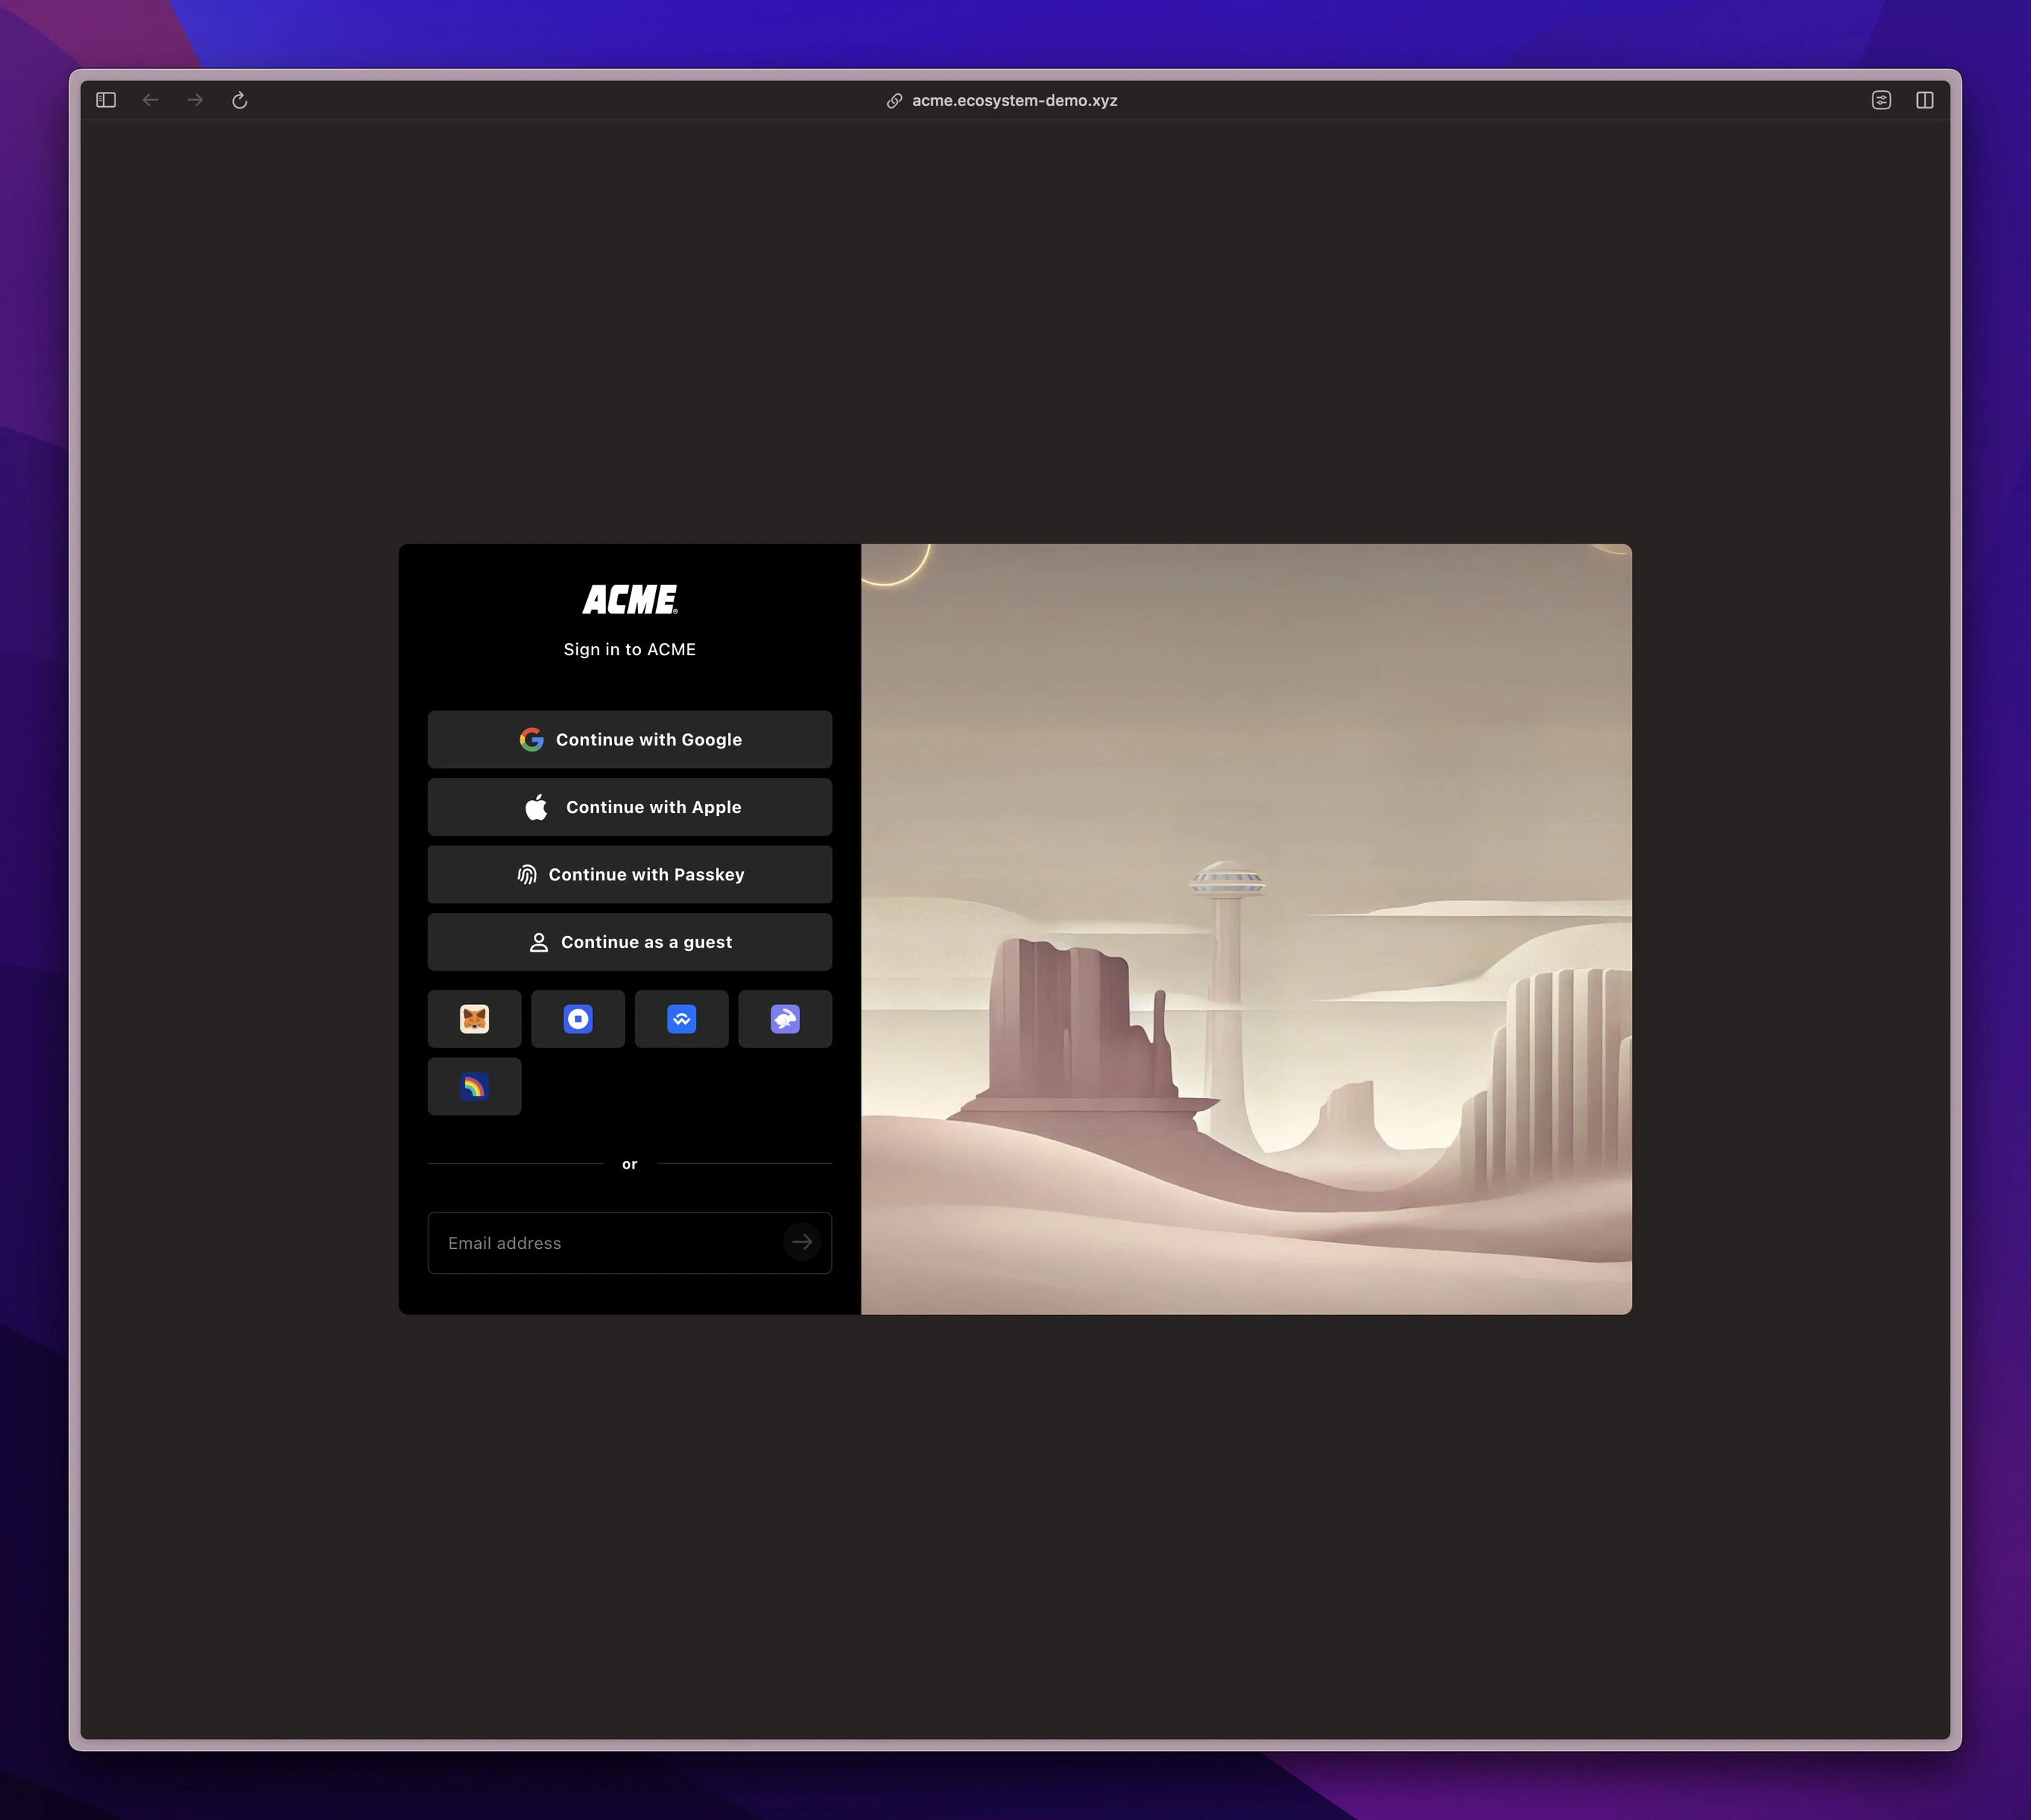Continue as a guest
The height and width of the screenshot is (1820, 2031).
pyautogui.click(x=630, y=942)
